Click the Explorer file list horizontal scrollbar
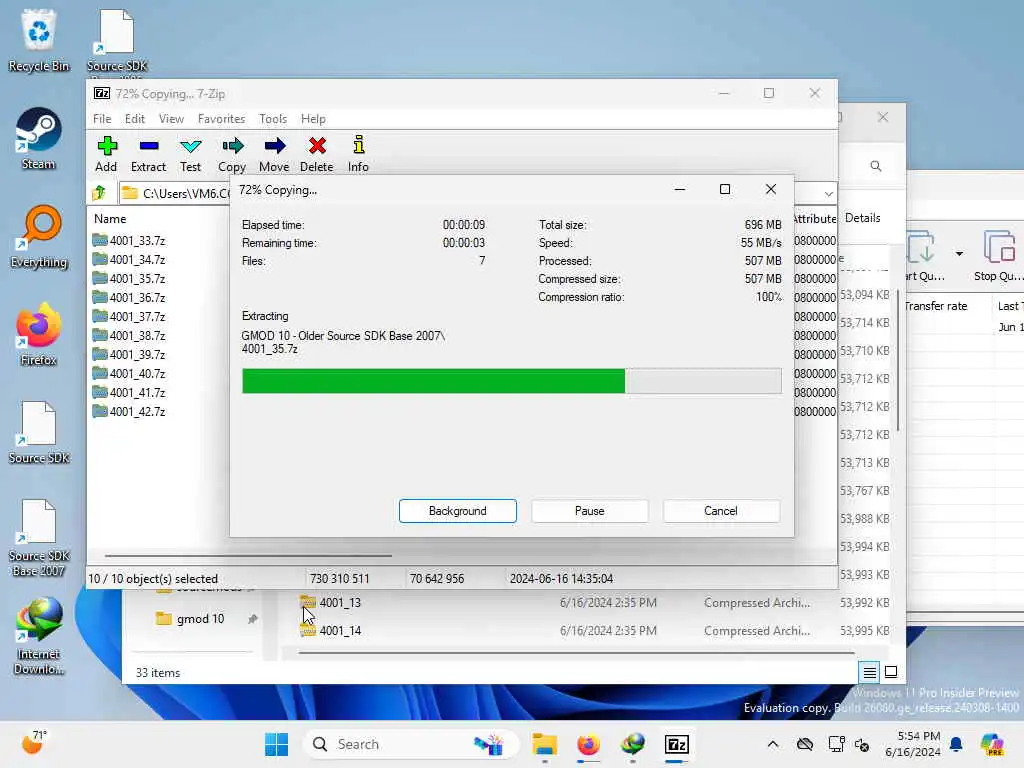1024x768 pixels. tap(576, 652)
